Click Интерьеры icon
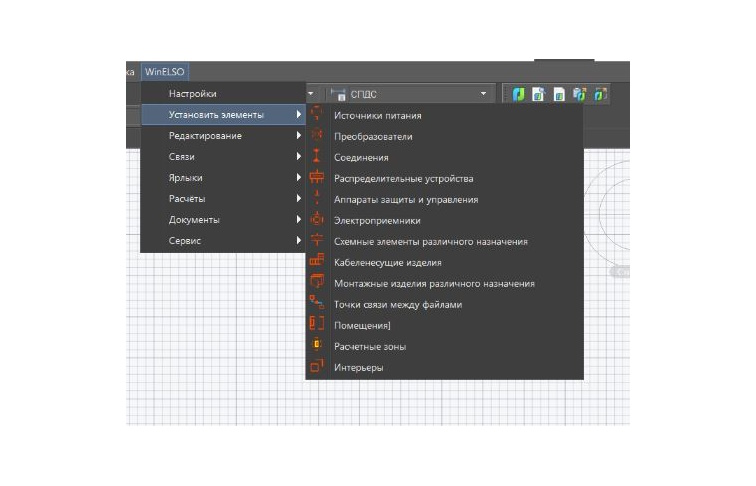The width and height of the screenshot is (756, 486). point(316,365)
